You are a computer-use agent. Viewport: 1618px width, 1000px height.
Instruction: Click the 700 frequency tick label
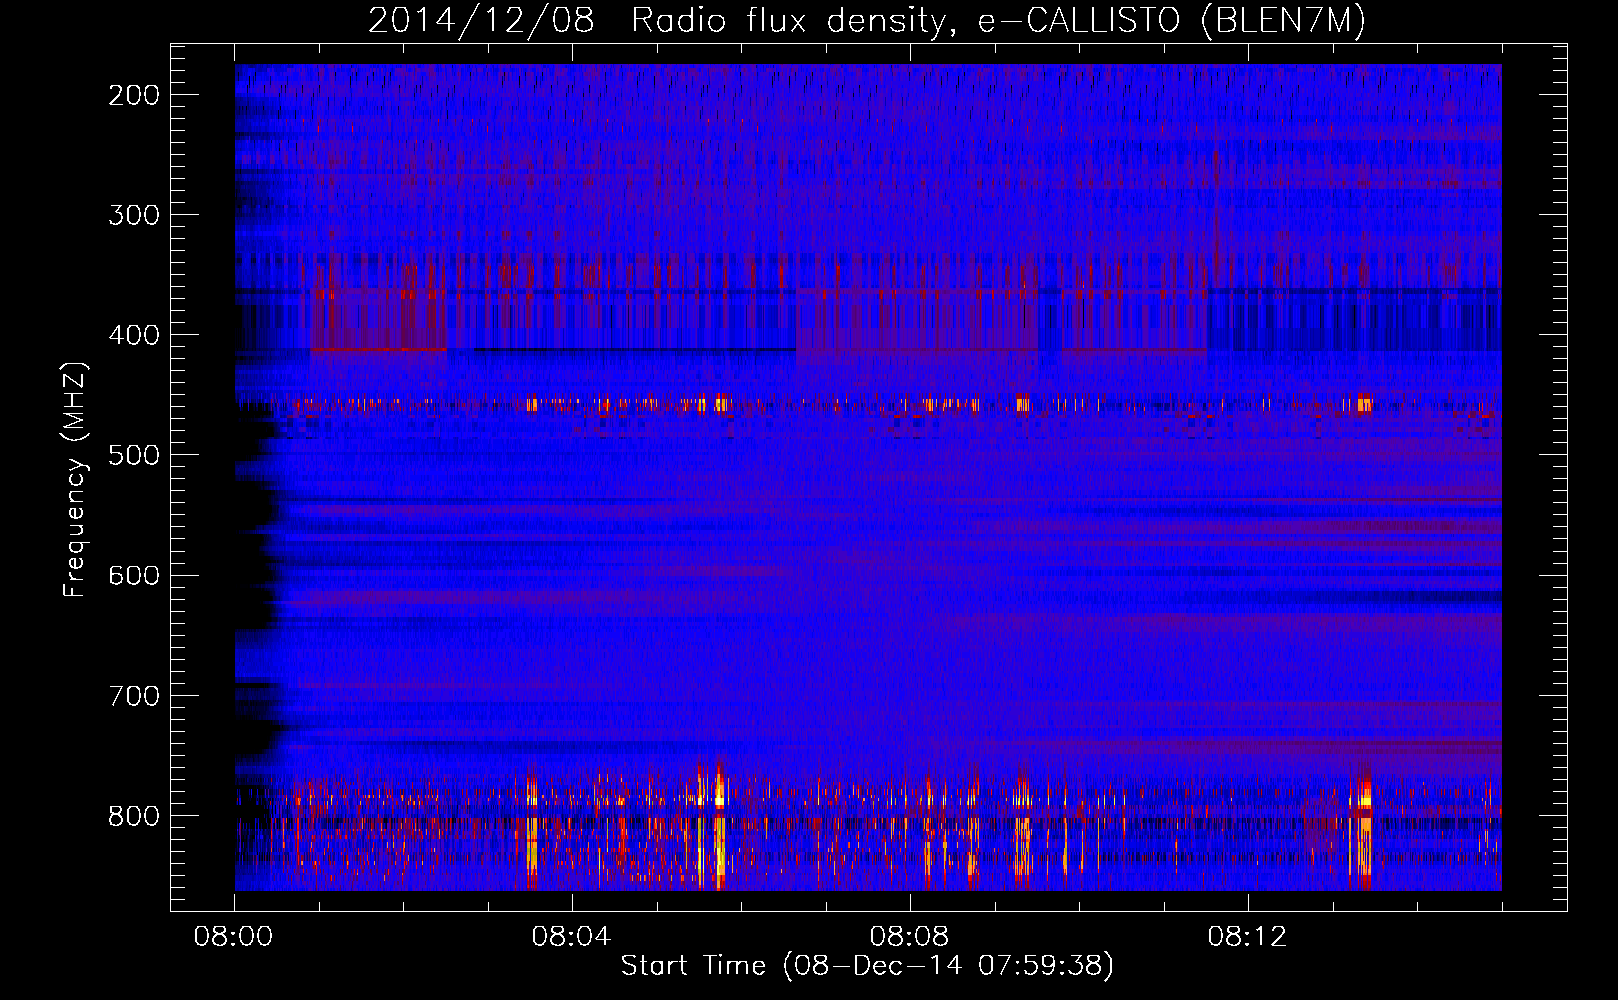click(134, 696)
